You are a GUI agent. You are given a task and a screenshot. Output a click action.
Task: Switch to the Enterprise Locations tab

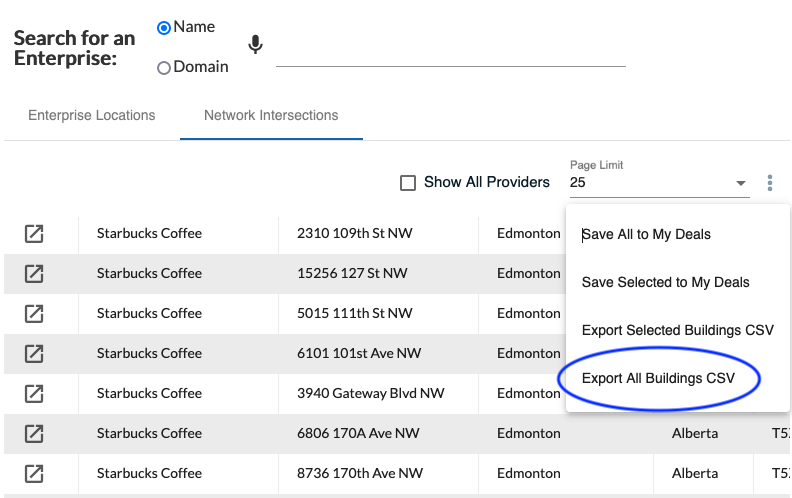tap(91, 115)
